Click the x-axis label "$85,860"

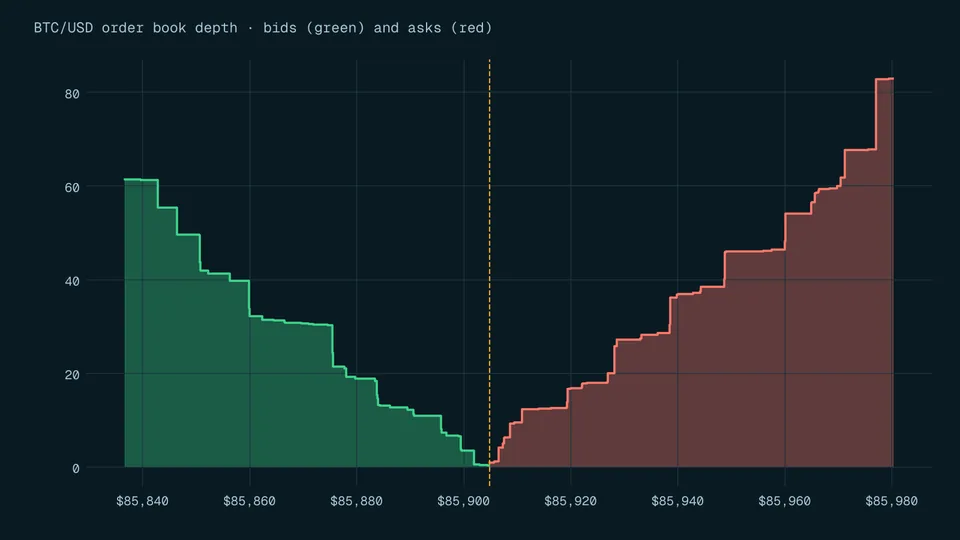(249, 501)
